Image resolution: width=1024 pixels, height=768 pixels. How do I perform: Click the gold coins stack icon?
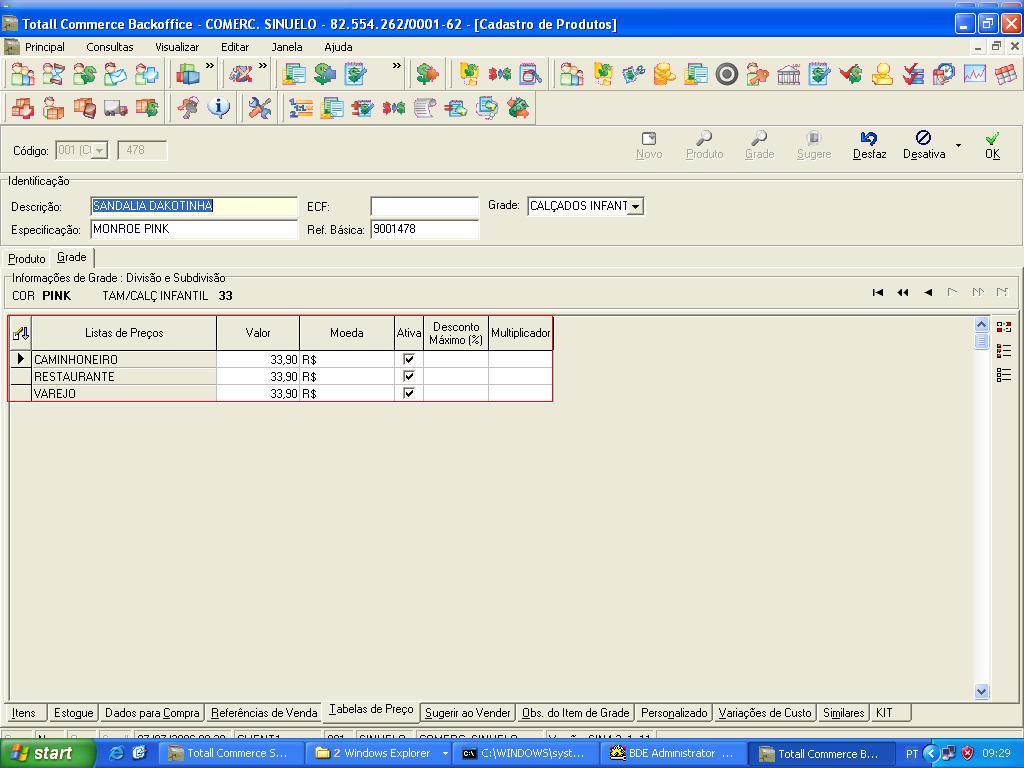pyautogui.click(x=664, y=73)
